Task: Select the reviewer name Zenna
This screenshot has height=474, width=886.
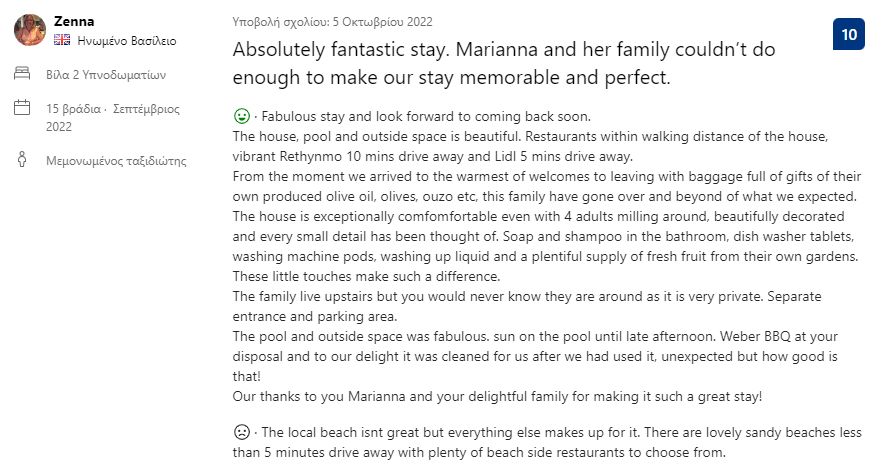Action: [x=72, y=21]
